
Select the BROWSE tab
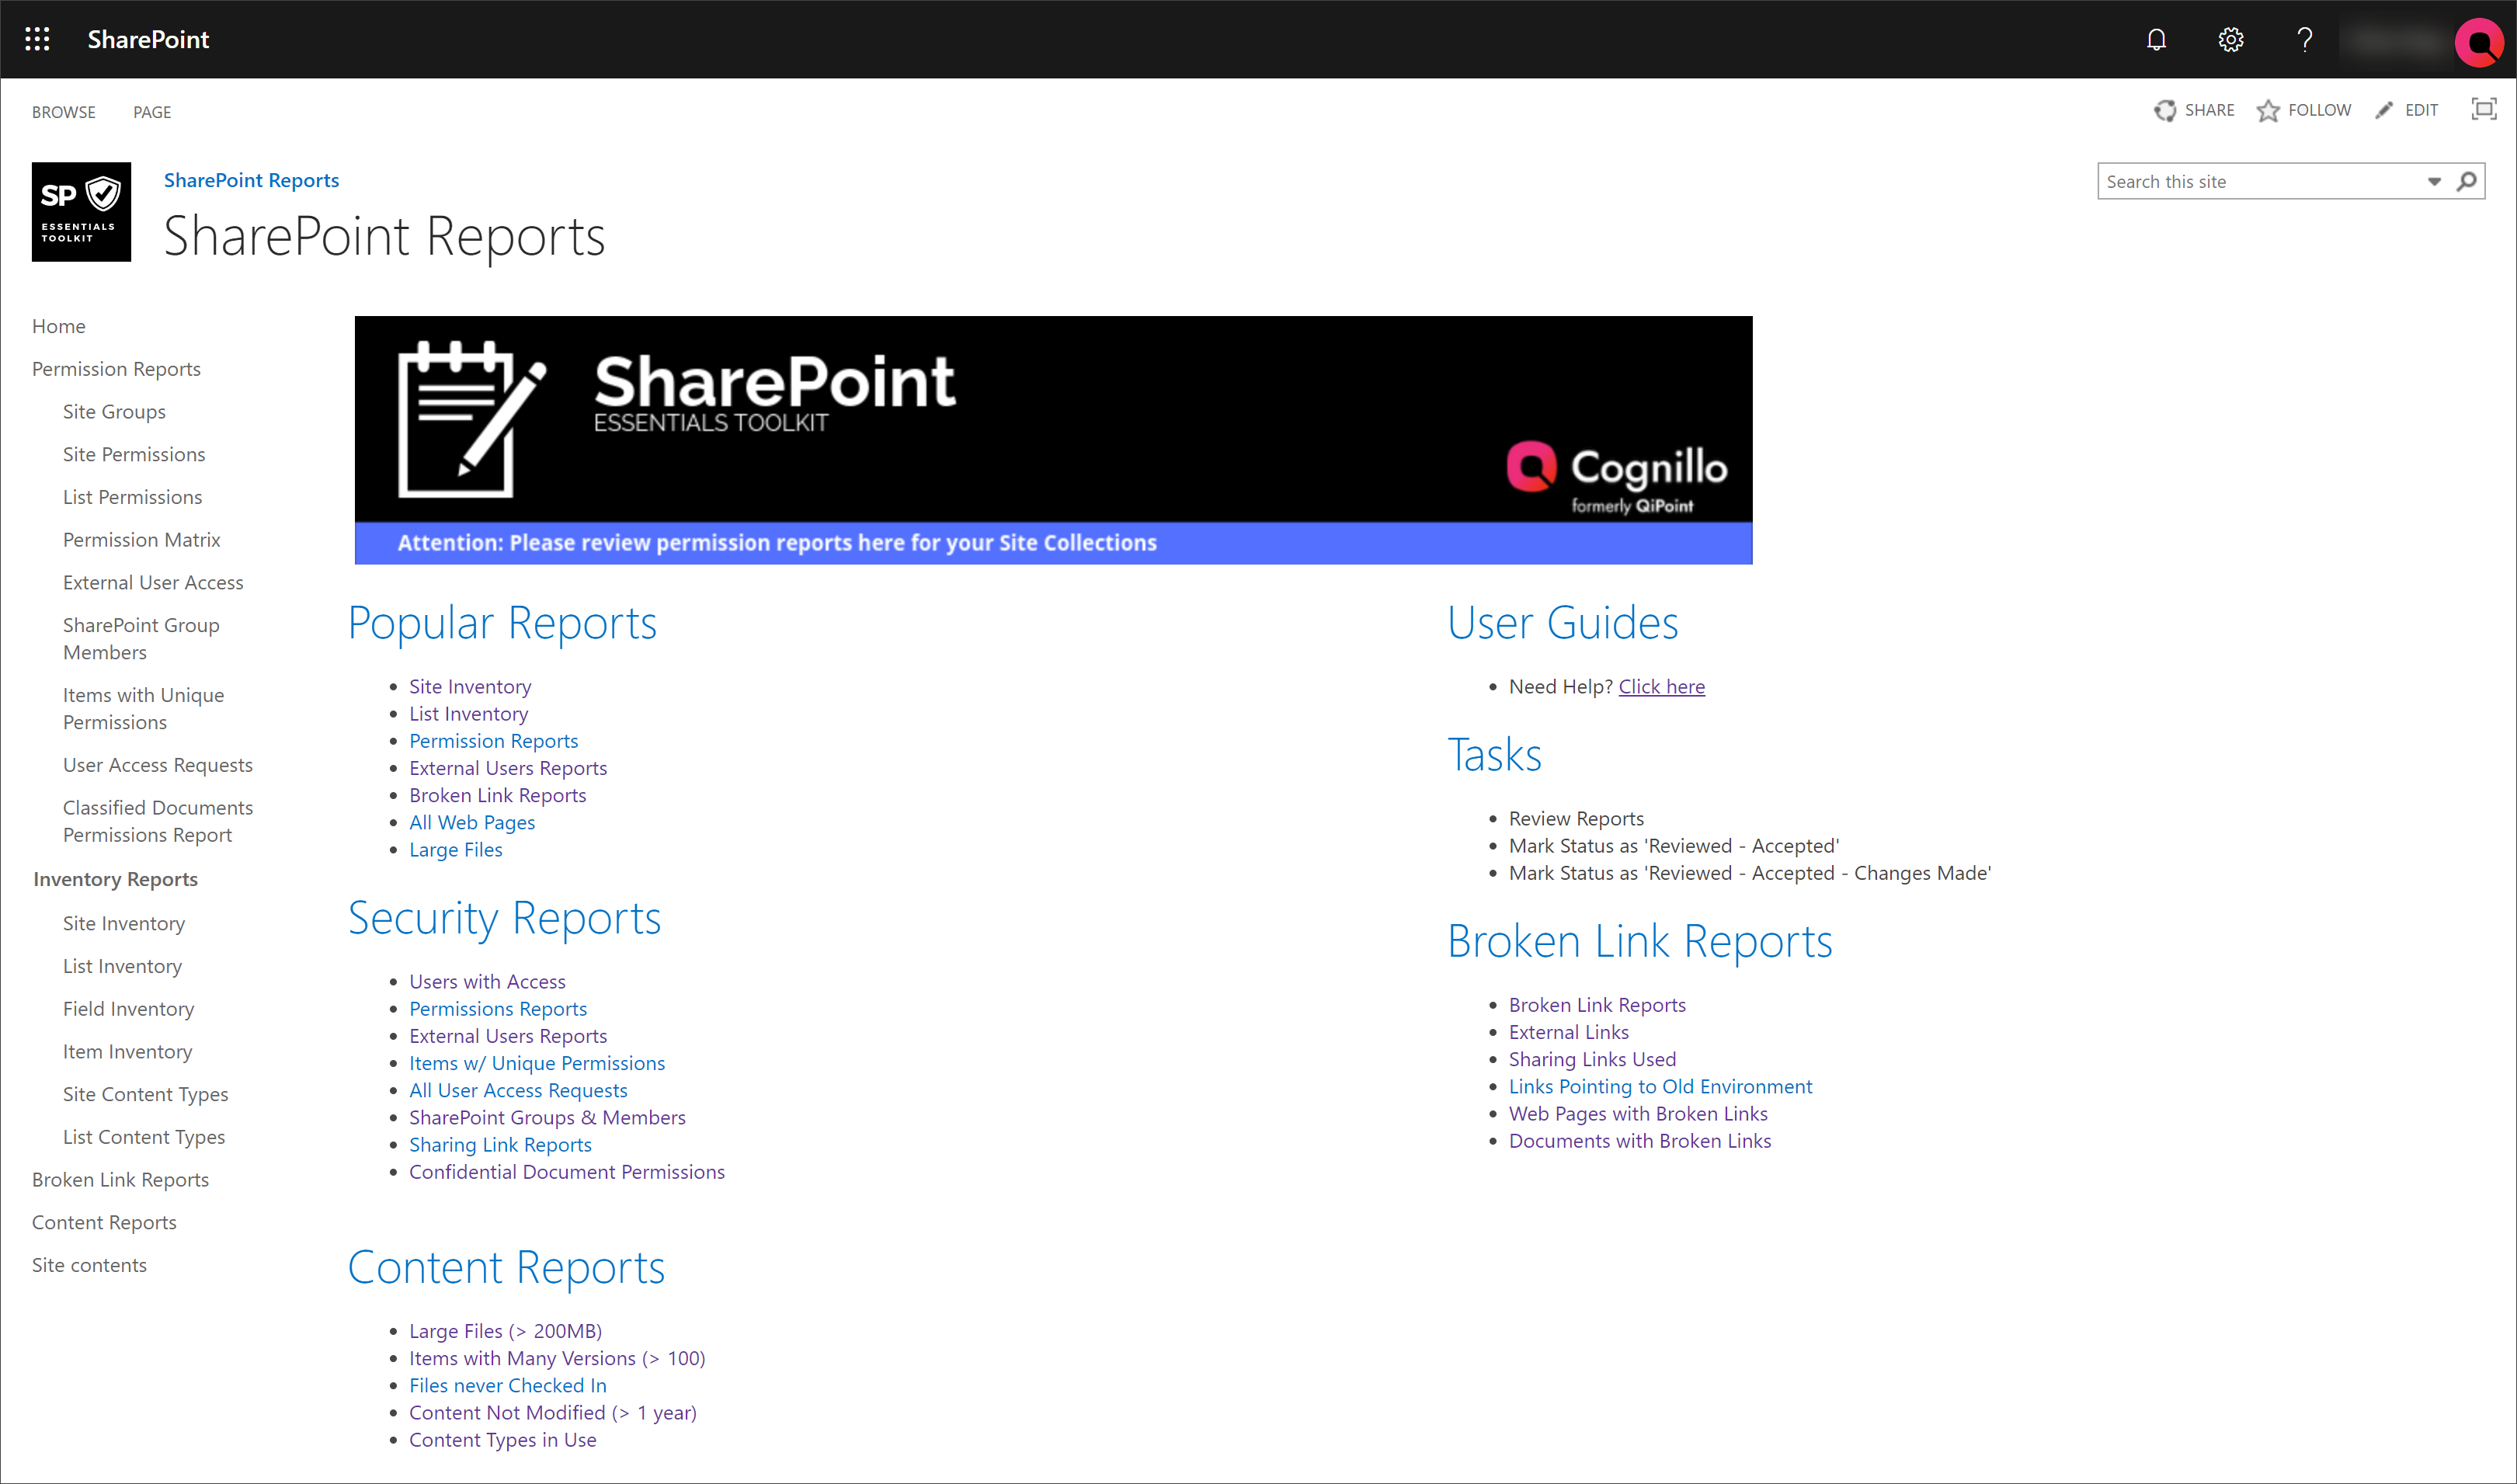[63, 112]
